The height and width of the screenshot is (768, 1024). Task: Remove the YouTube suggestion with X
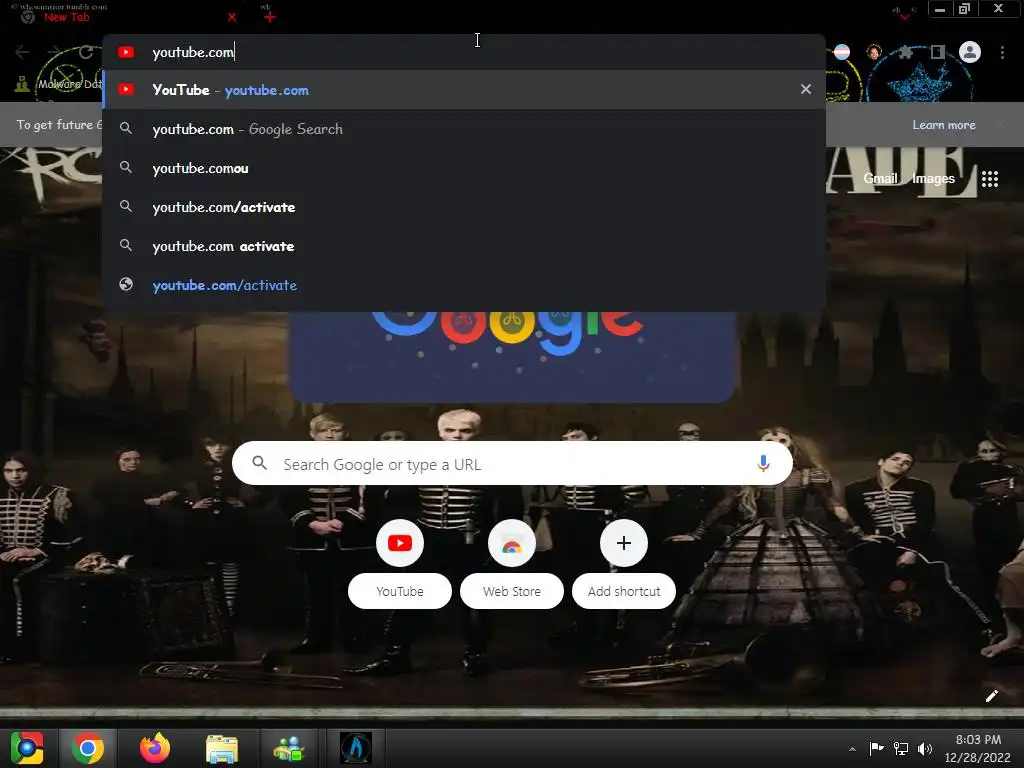[806, 89]
